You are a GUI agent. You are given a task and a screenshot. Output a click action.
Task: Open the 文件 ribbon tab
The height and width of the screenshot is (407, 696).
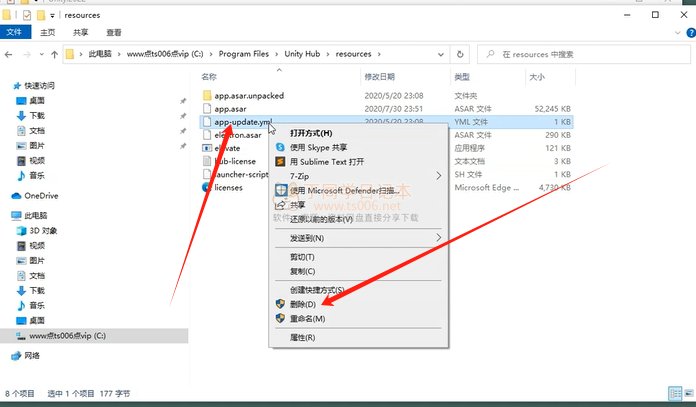(x=15, y=32)
